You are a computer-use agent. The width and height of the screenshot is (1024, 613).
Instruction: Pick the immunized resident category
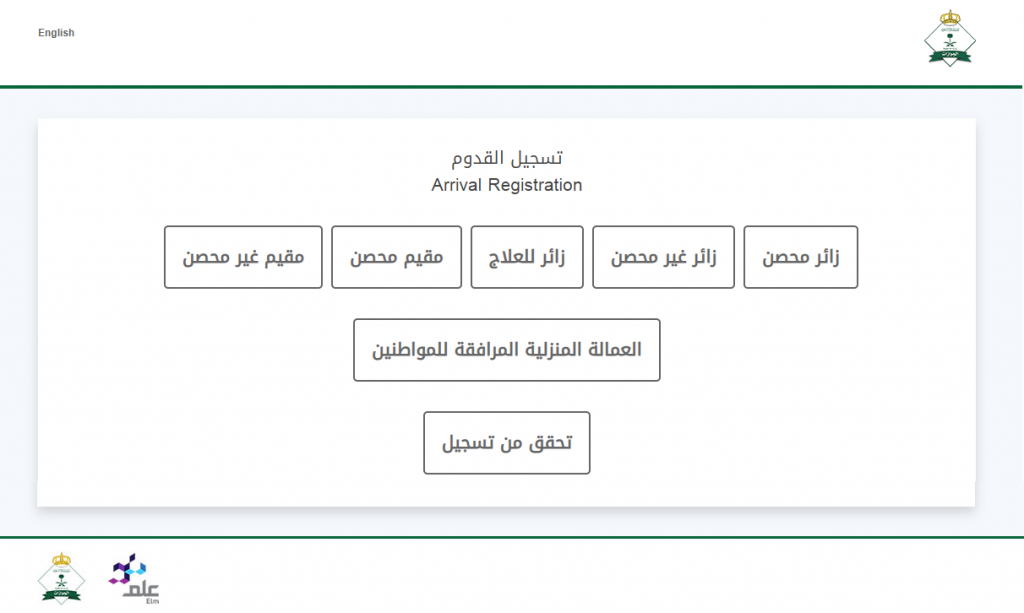pos(396,257)
